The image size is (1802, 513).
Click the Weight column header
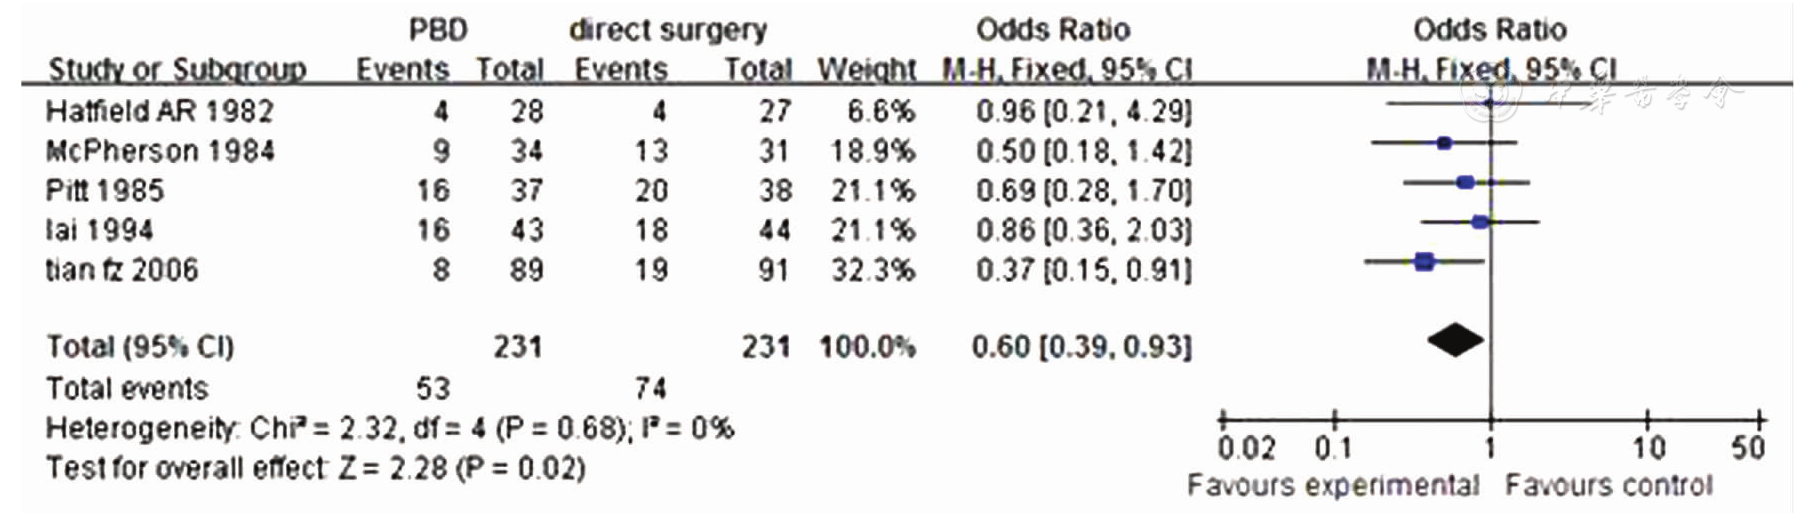pos(866,69)
